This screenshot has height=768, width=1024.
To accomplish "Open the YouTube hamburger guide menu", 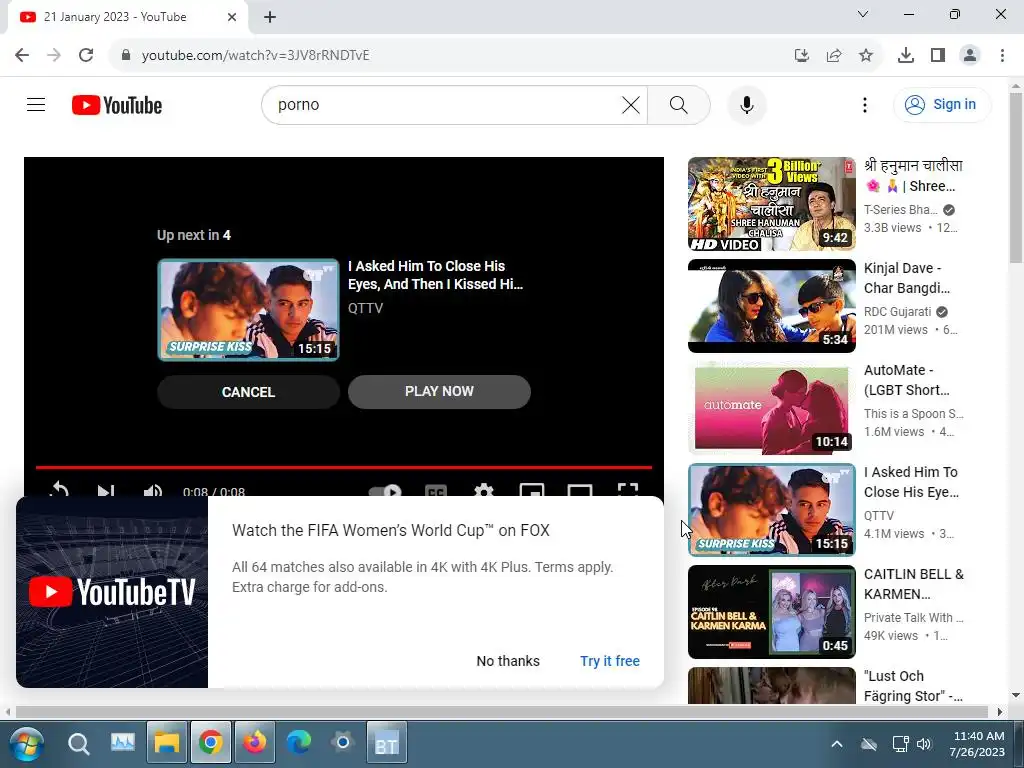I will pyautogui.click(x=36, y=104).
